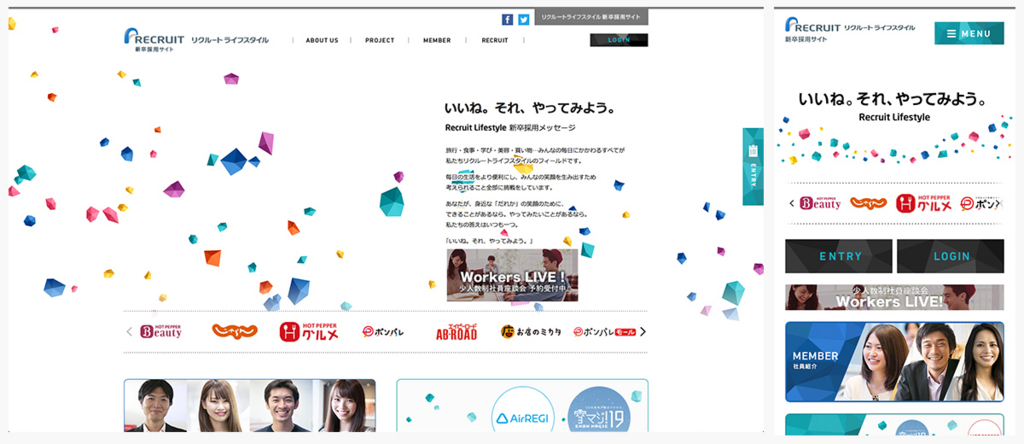Image resolution: width=1024 pixels, height=444 pixels.
Task: Open the Jalan logo in mobile carousel
Action: [x=869, y=203]
